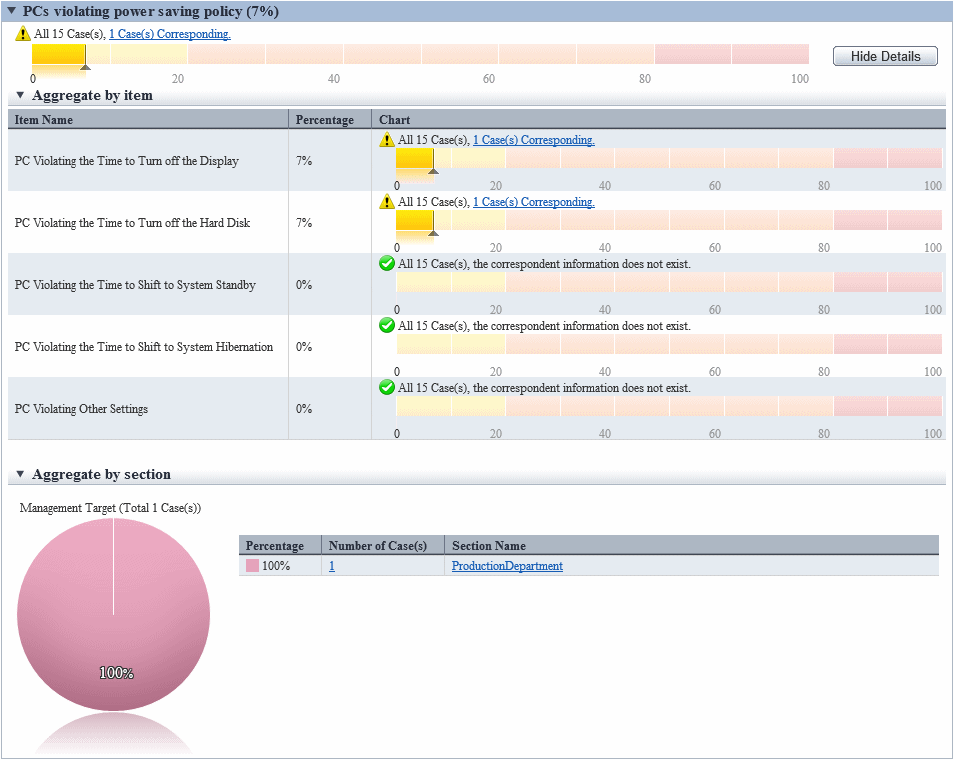Collapse the Aggregate by section panel
The width and height of the screenshot is (954, 760).
[x=20, y=474]
